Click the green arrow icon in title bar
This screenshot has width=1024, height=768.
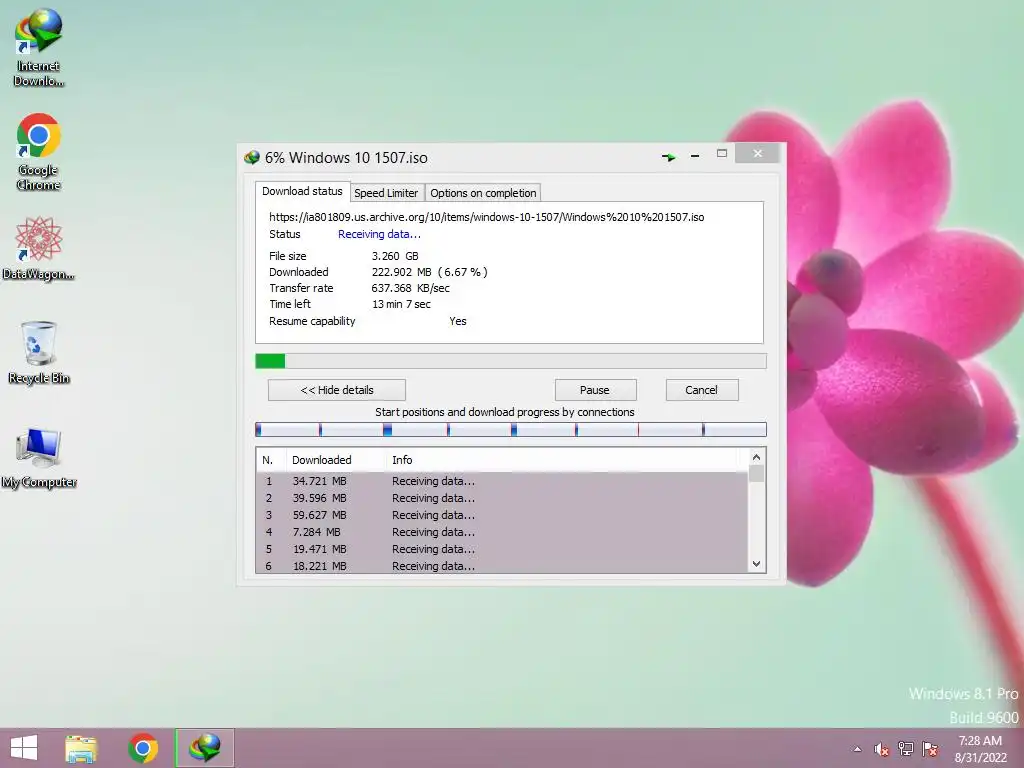coord(668,157)
